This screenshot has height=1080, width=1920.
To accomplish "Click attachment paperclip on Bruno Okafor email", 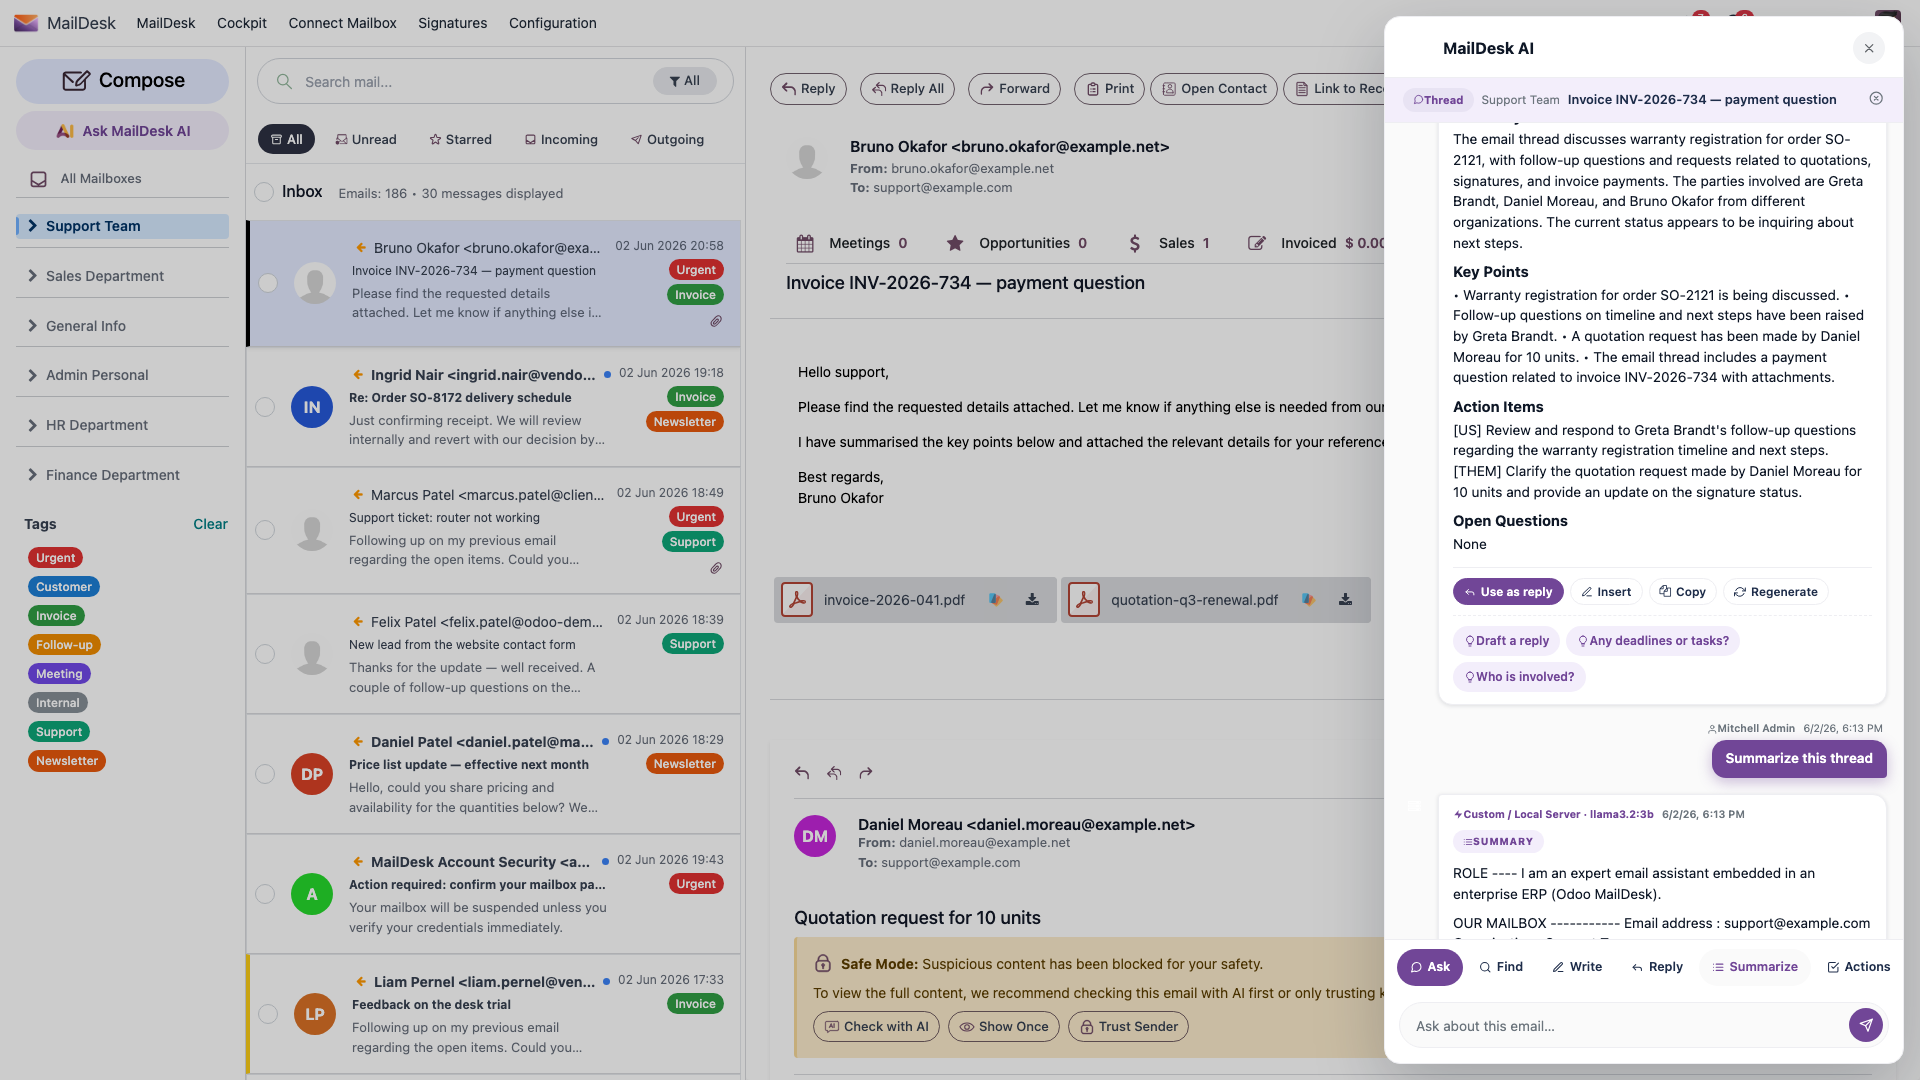I will [x=716, y=321].
